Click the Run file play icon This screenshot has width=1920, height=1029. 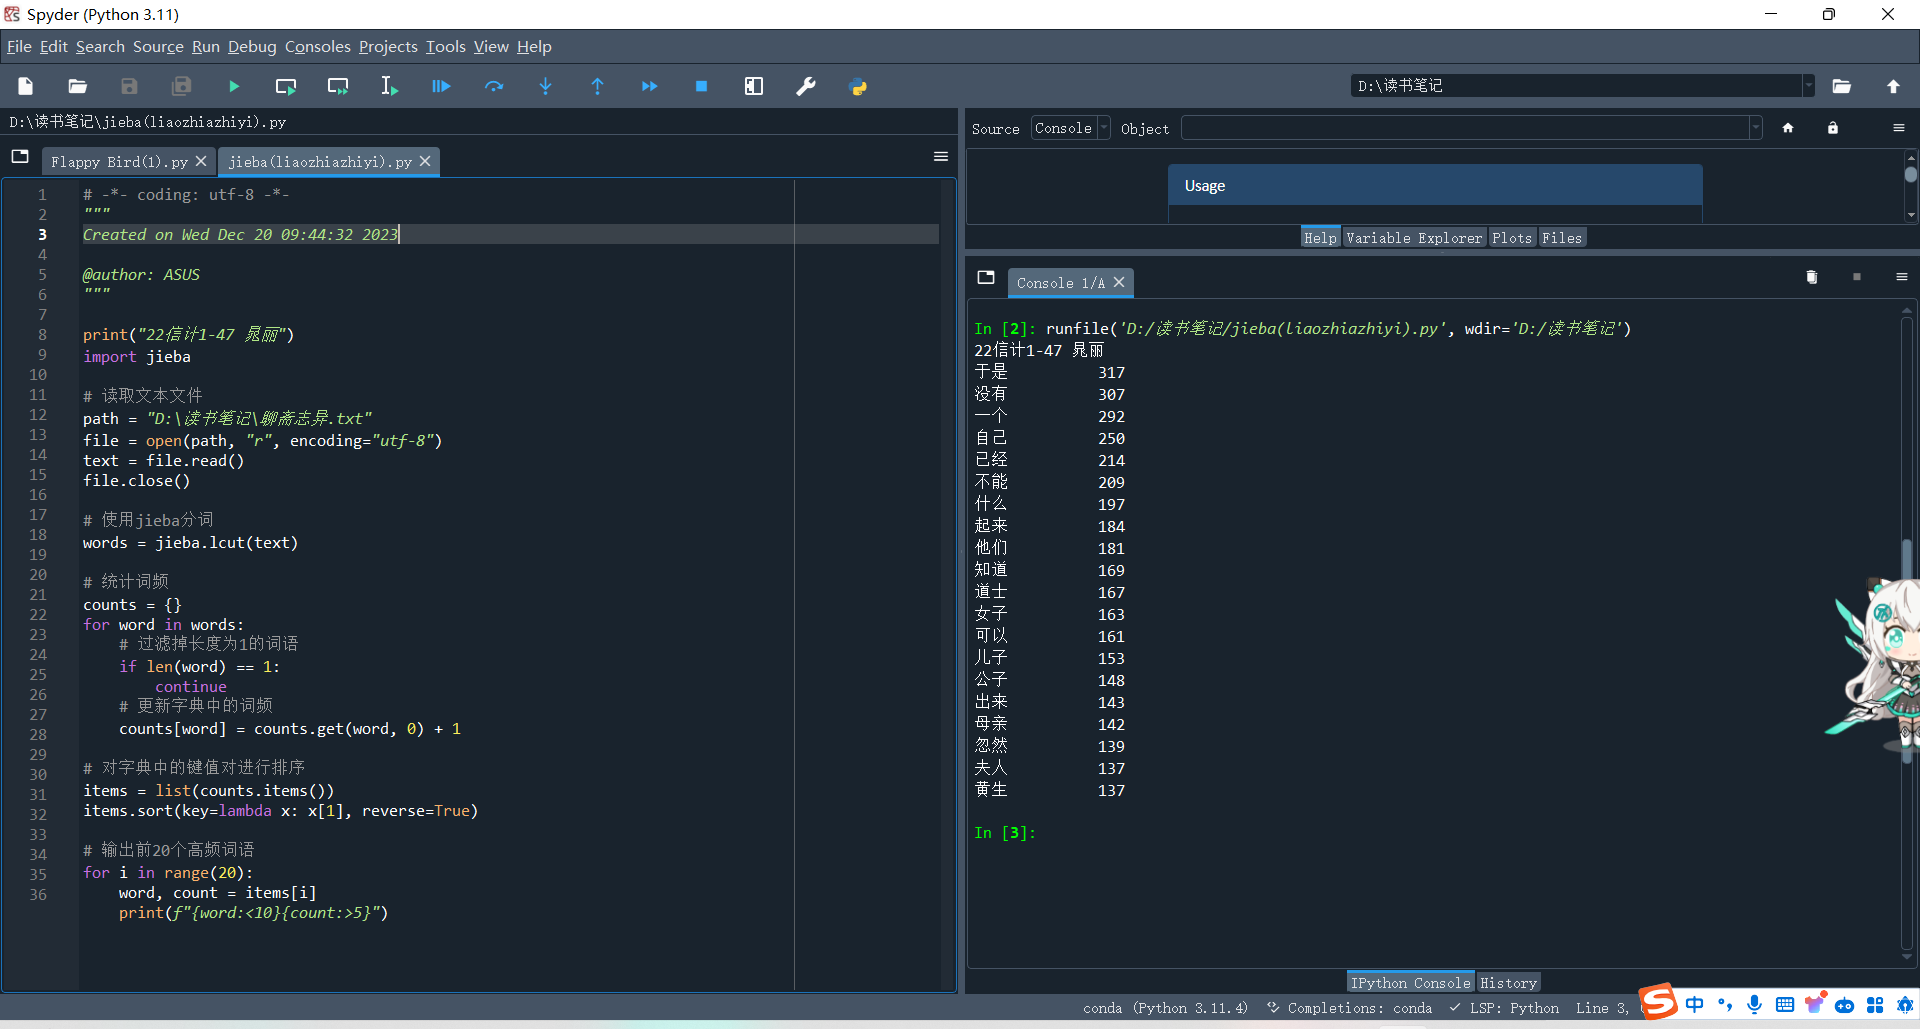click(234, 87)
